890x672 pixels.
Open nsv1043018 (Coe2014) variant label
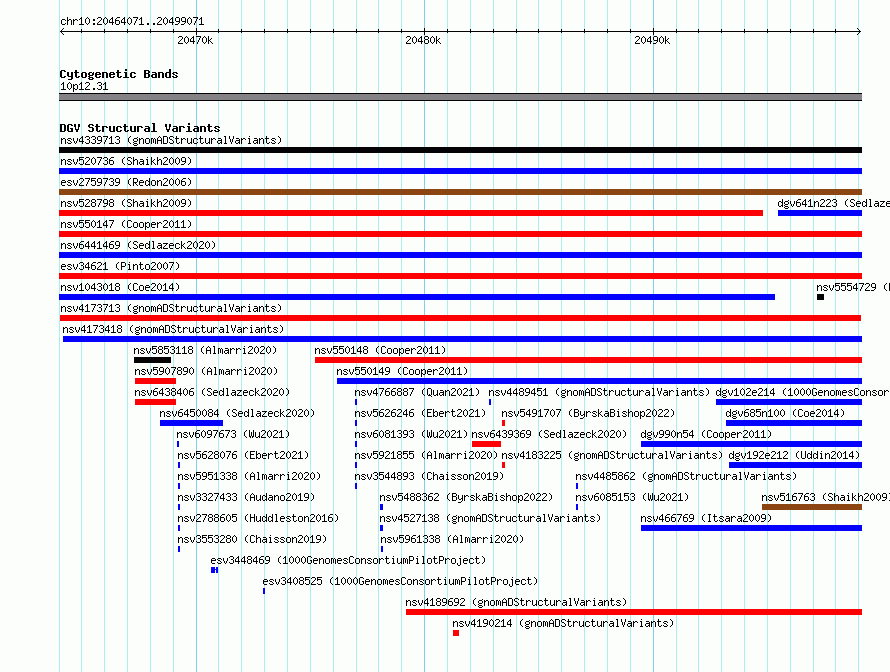pyautogui.click(x=120, y=287)
